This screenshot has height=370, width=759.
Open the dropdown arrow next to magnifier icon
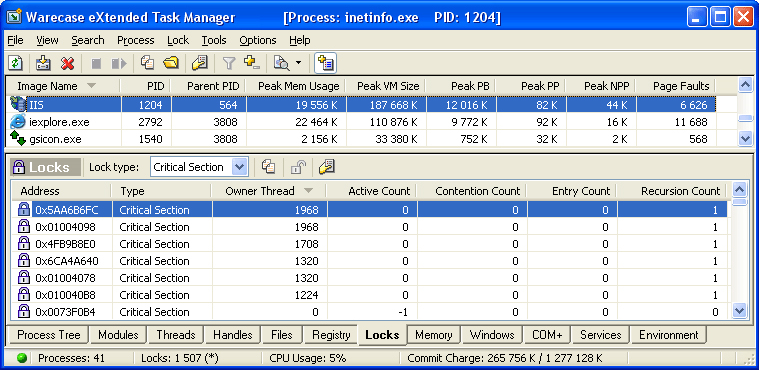298,63
